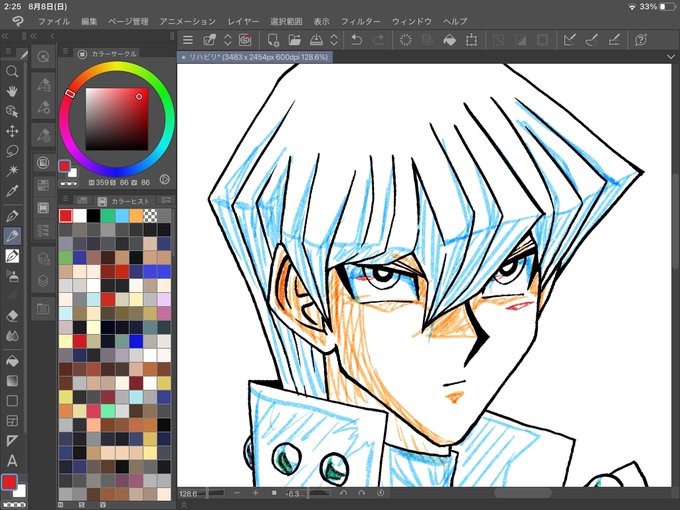Click the Redo arrow in command bar
680x510 pixels.
pyautogui.click(x=378, y=40)
